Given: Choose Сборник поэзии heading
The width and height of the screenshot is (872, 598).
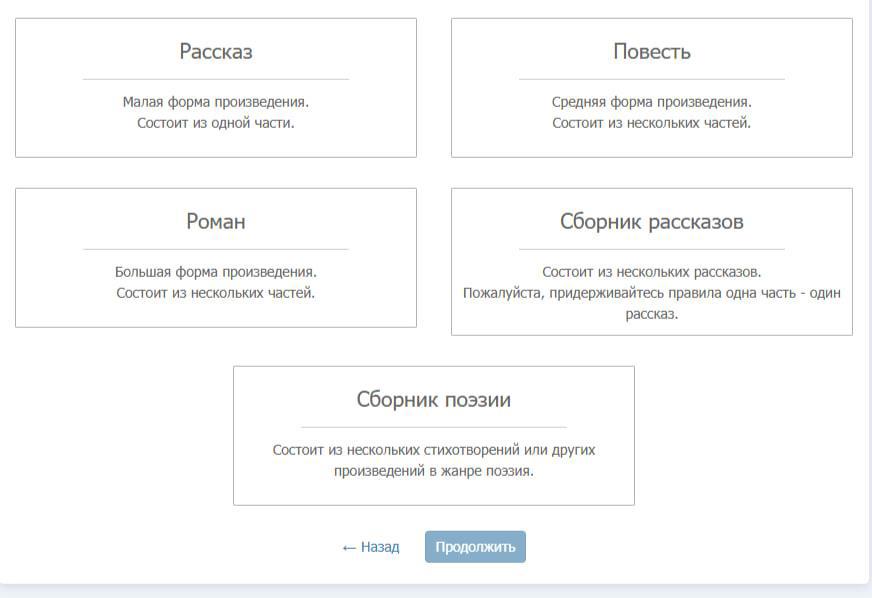Looking at the screenshot, I should [x=433, y=400].
